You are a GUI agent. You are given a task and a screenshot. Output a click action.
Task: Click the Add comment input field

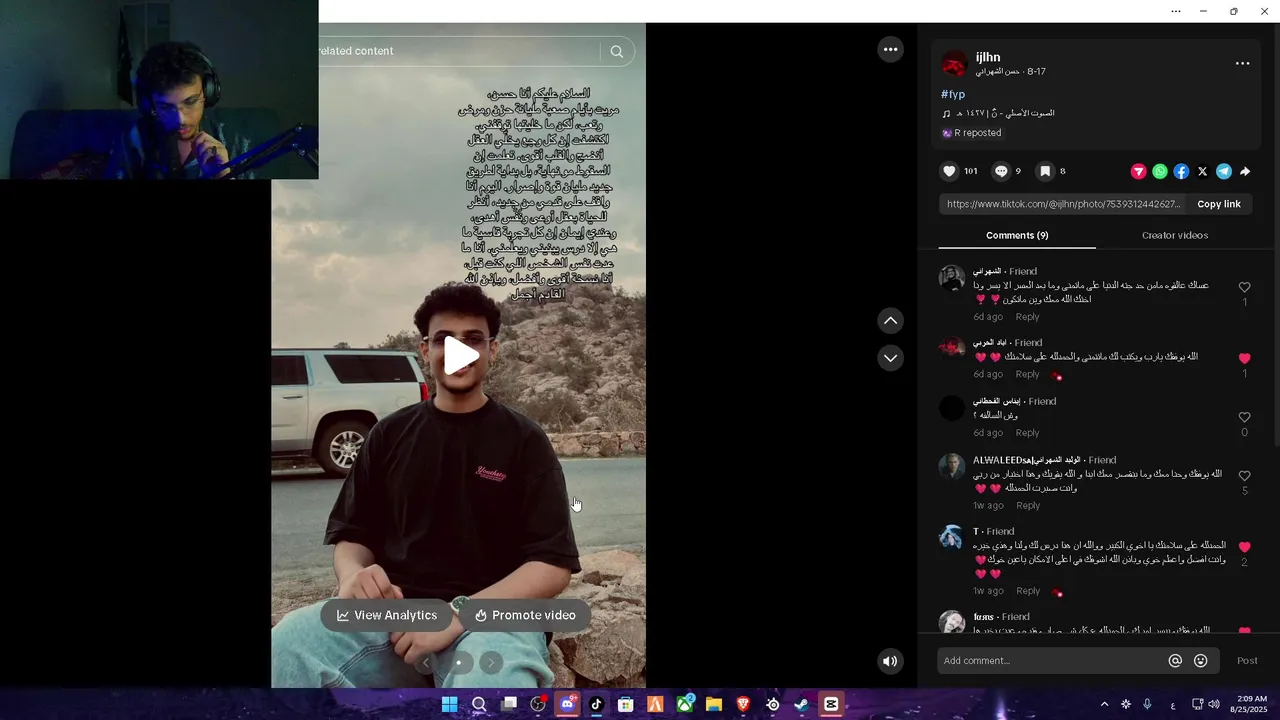click(1052, 661)
